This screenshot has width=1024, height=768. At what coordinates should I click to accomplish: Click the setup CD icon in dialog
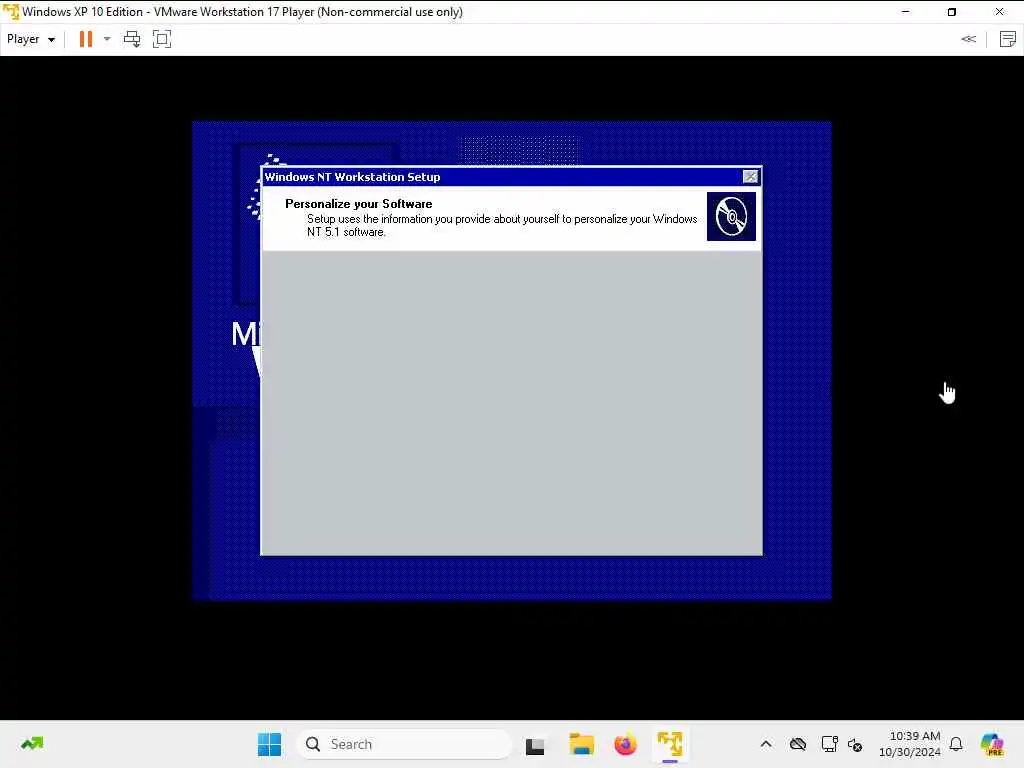pos(731,216)
